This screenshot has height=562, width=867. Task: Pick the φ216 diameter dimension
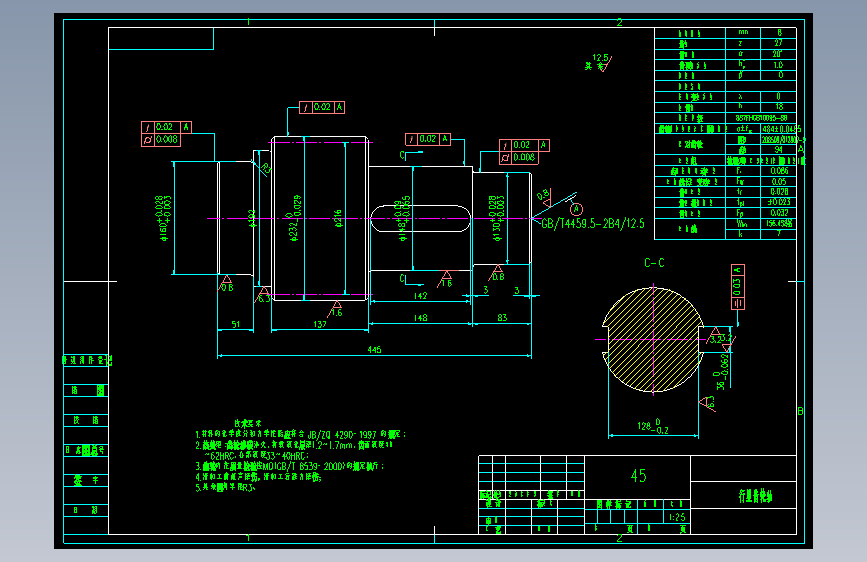point(338,218)
